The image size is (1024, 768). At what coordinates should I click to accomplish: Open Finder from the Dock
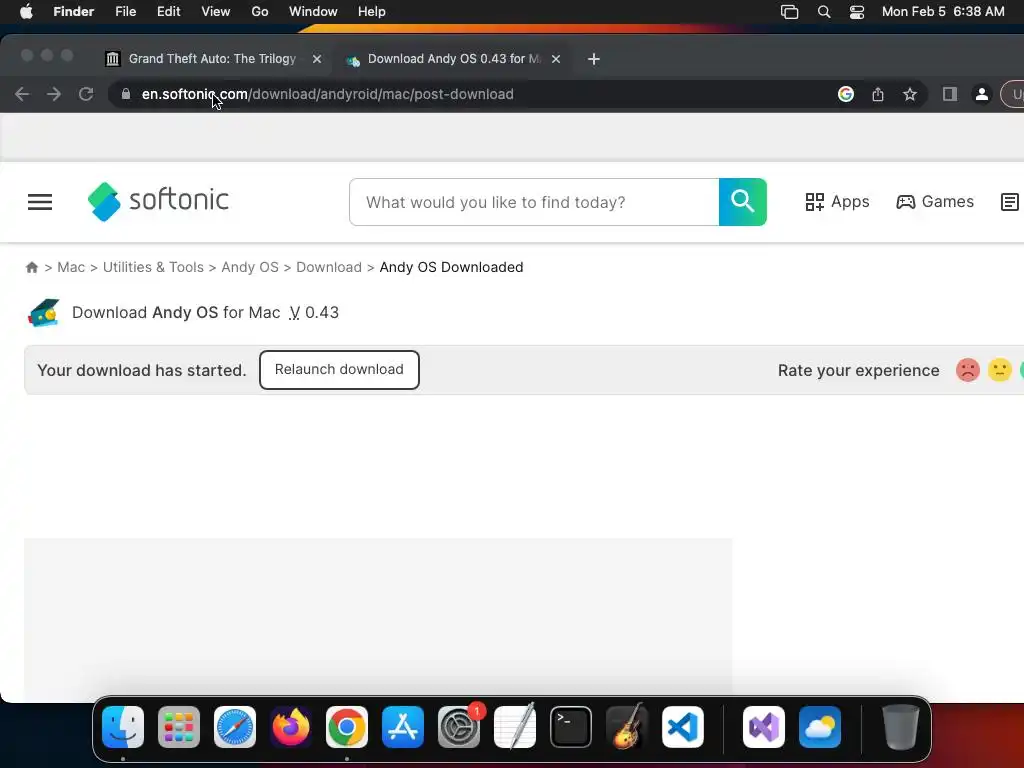(x=123, y=727)
